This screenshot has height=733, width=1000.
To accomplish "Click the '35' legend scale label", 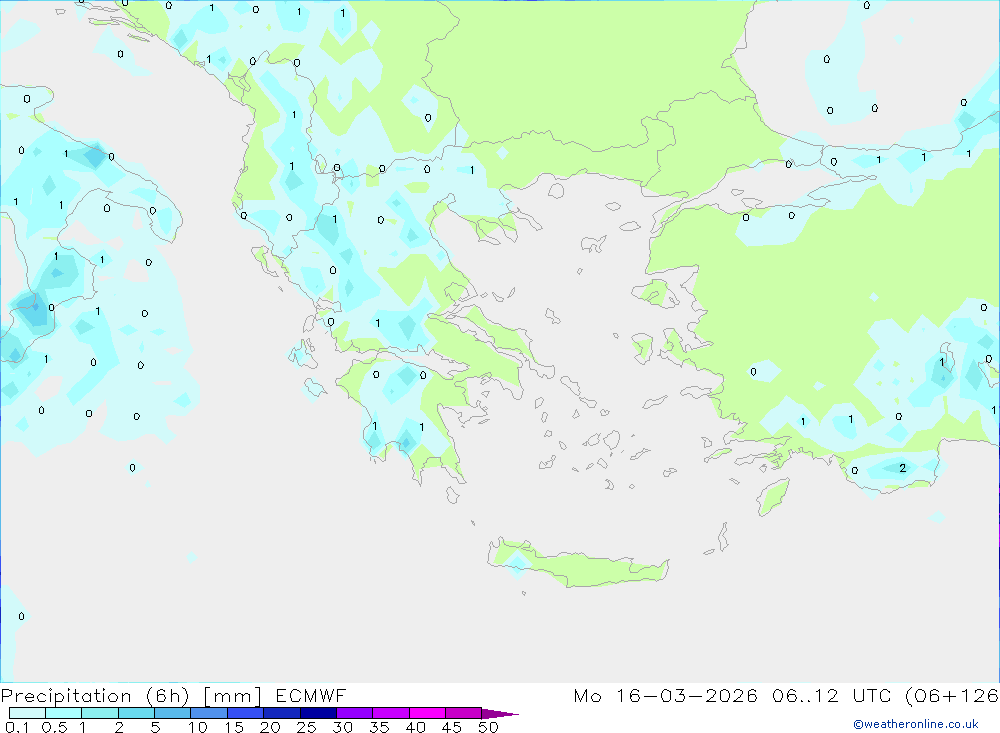I will pyautogui.click(x=379, y=727).
